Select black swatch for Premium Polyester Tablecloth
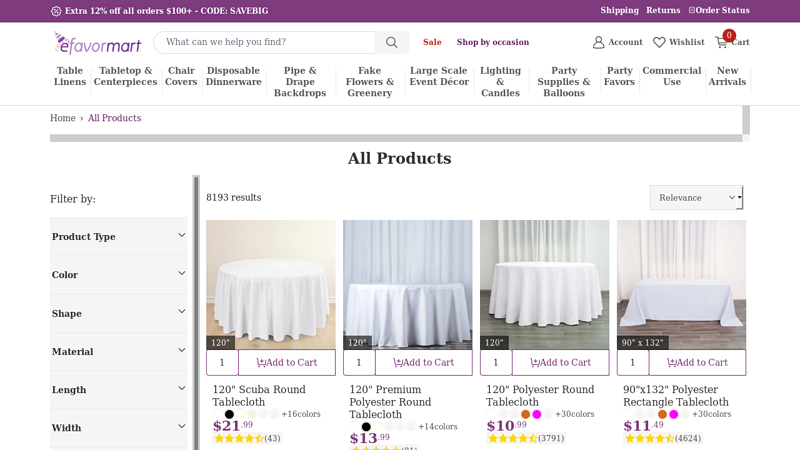The width and height of the screenshot is (800, 450). [366, 427]
